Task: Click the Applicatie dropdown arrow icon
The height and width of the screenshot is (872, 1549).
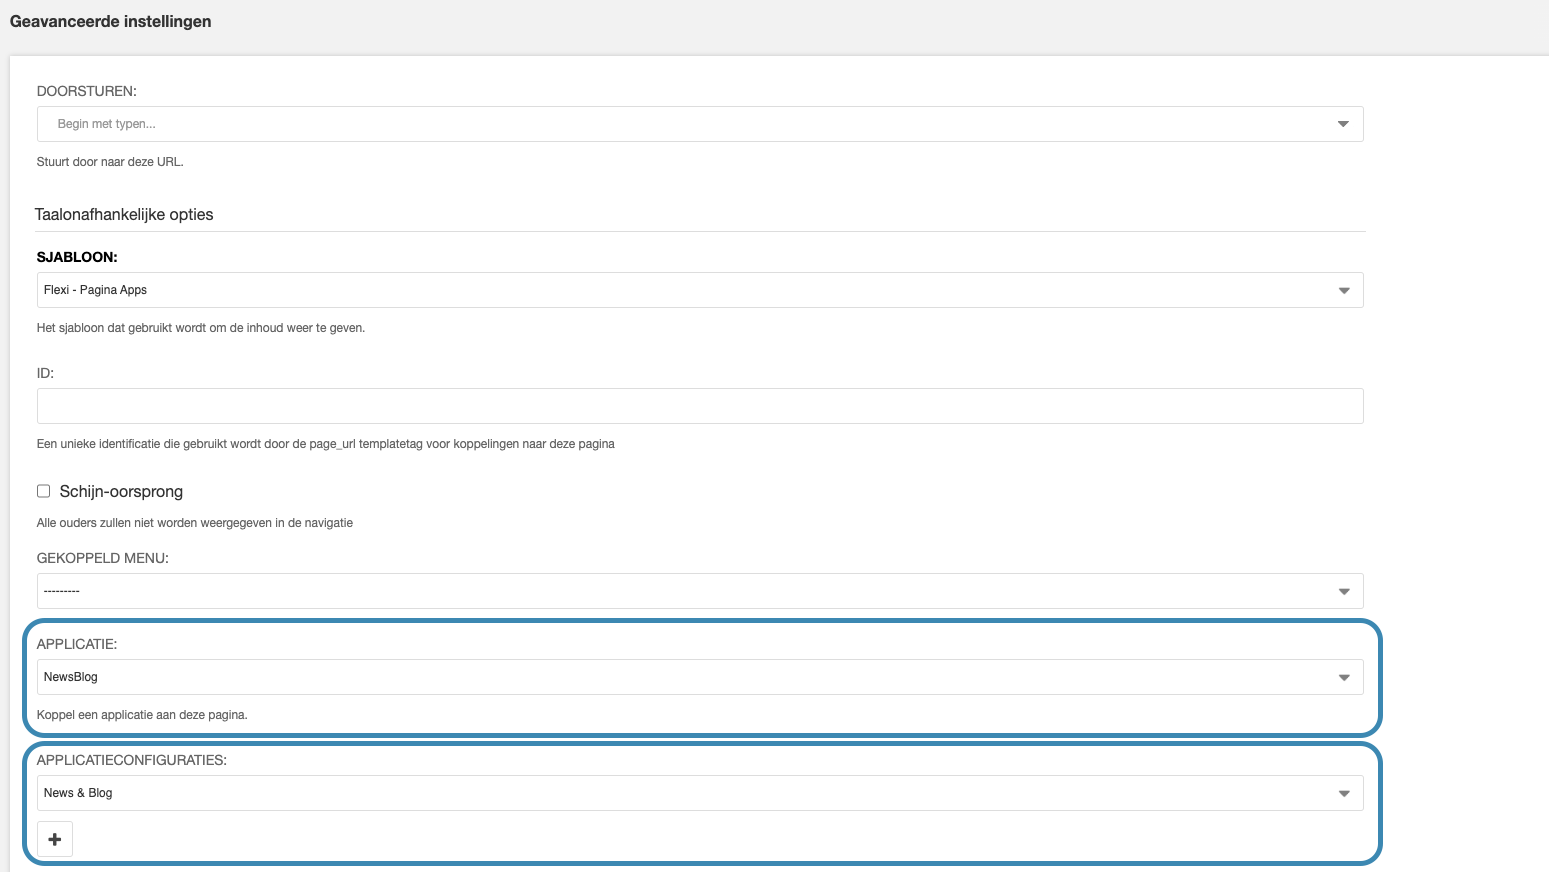Action: (x=1343, y=676)
